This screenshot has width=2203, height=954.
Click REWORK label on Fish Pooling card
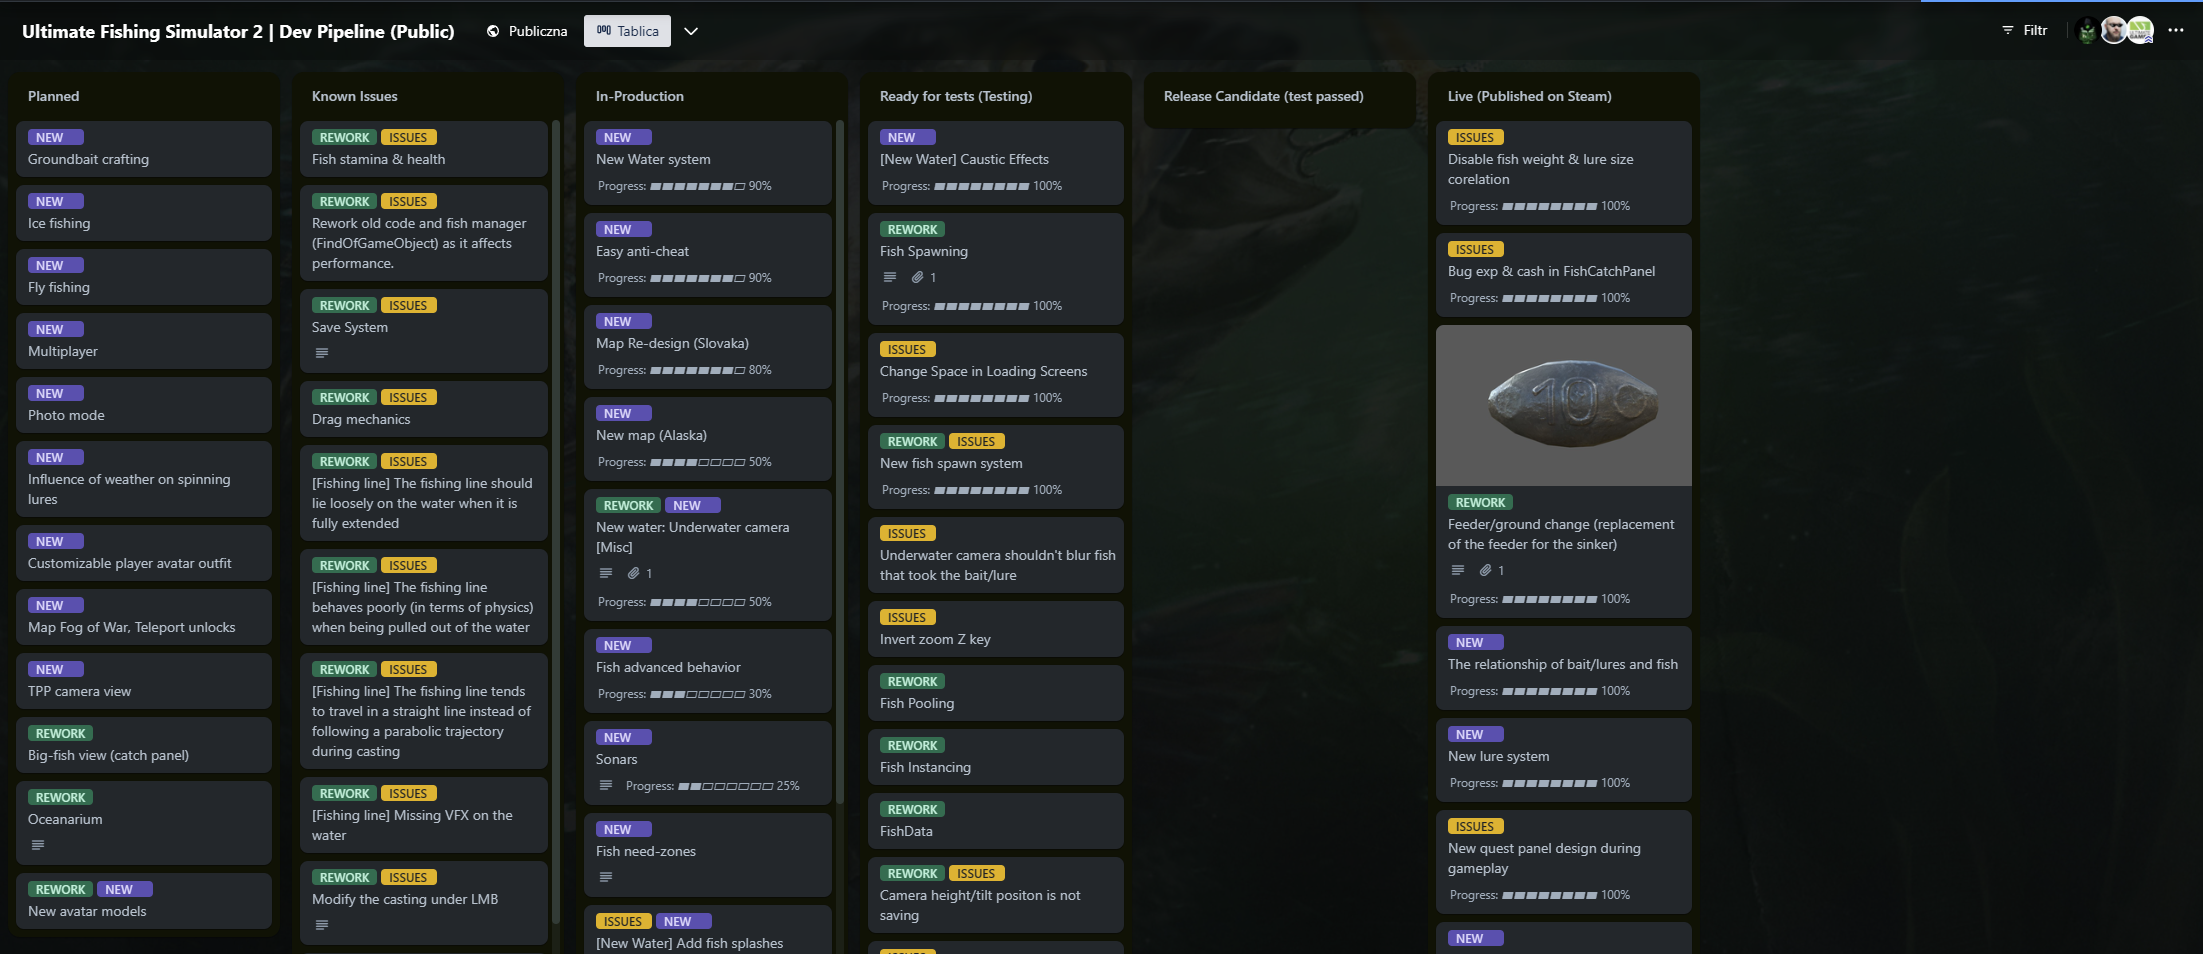coord(912,681)
